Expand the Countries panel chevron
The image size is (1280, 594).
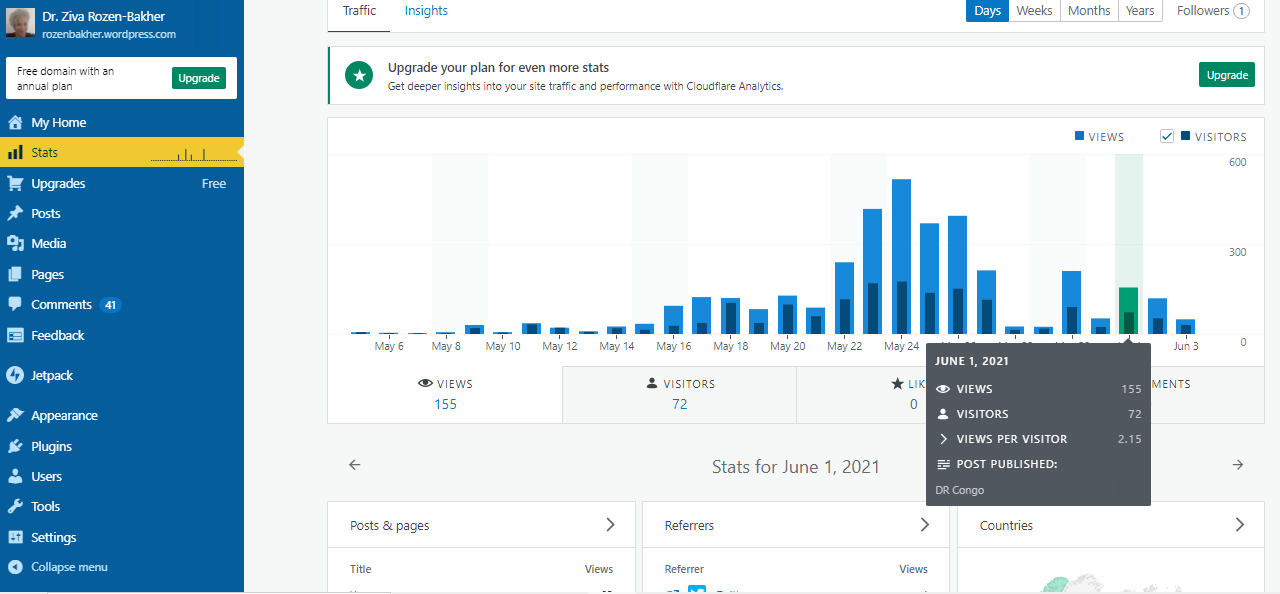tap(1240, 525)
